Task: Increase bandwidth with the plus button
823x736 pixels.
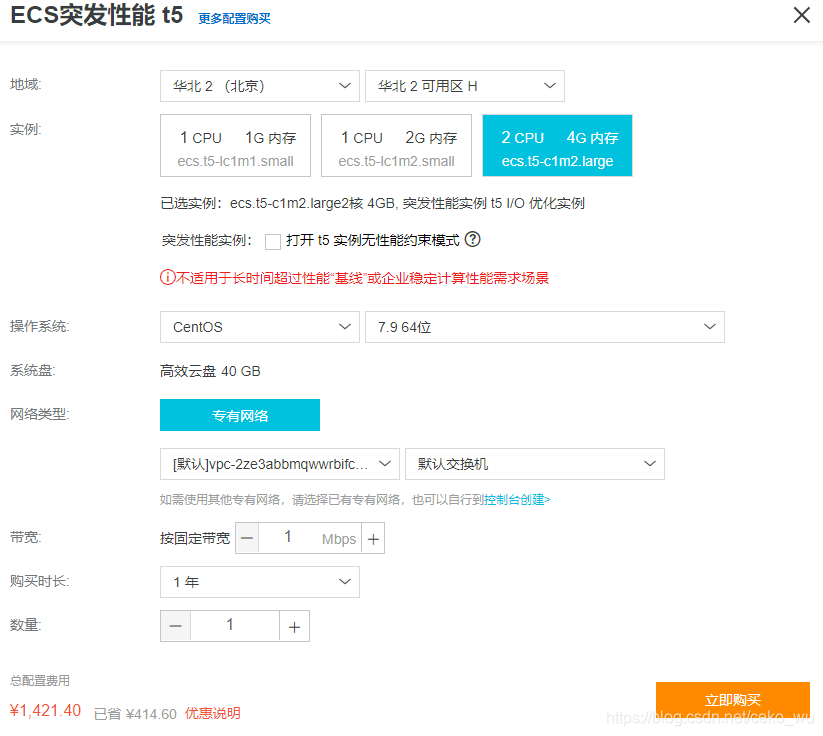Action: click(373, 538)
